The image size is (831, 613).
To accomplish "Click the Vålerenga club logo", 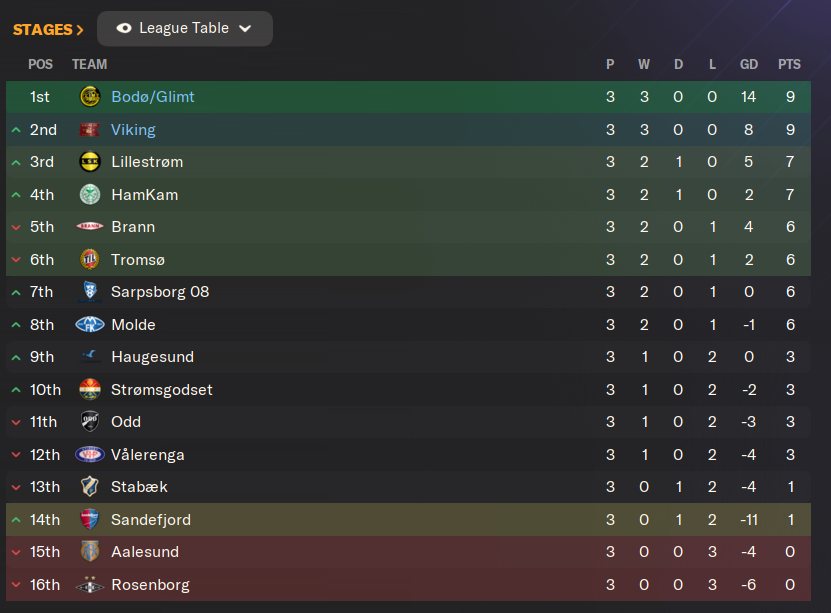I will point(90,455).
